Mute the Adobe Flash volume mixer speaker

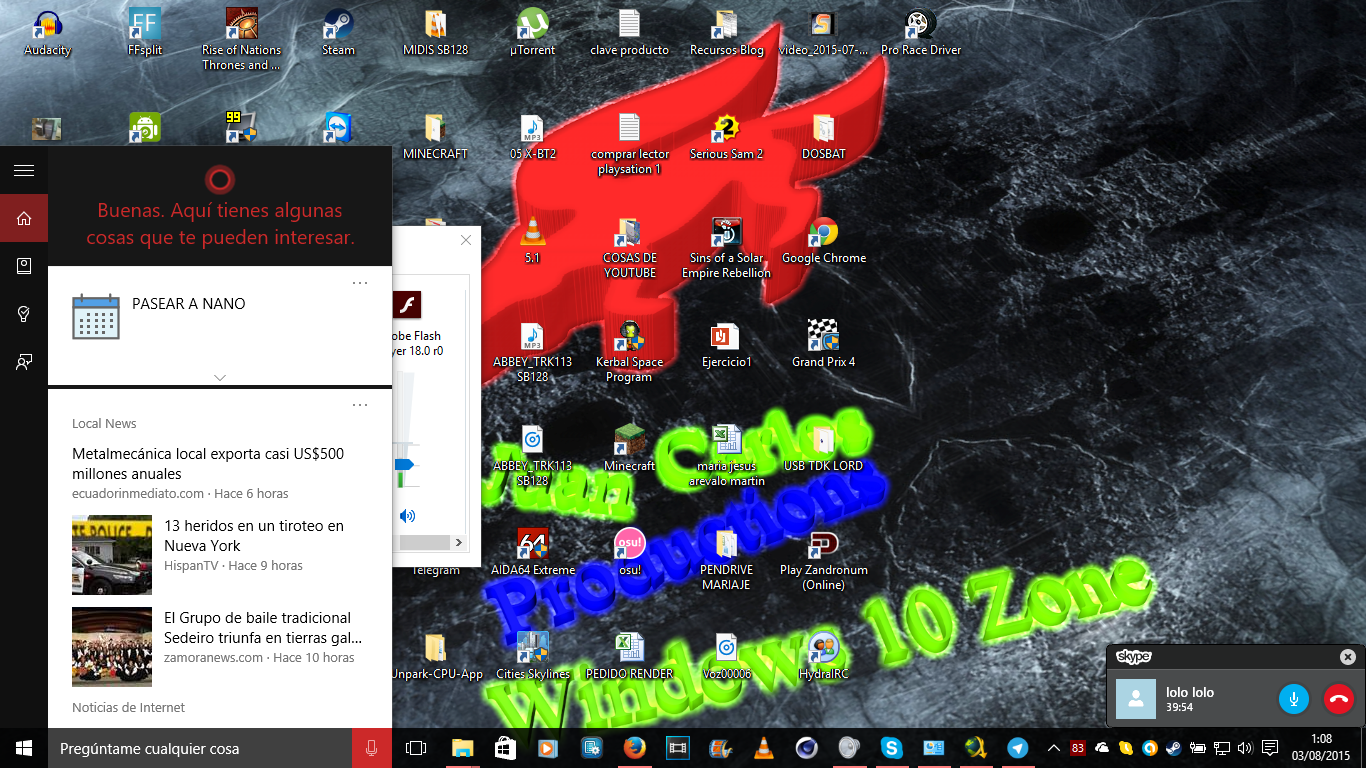(406, 516)
